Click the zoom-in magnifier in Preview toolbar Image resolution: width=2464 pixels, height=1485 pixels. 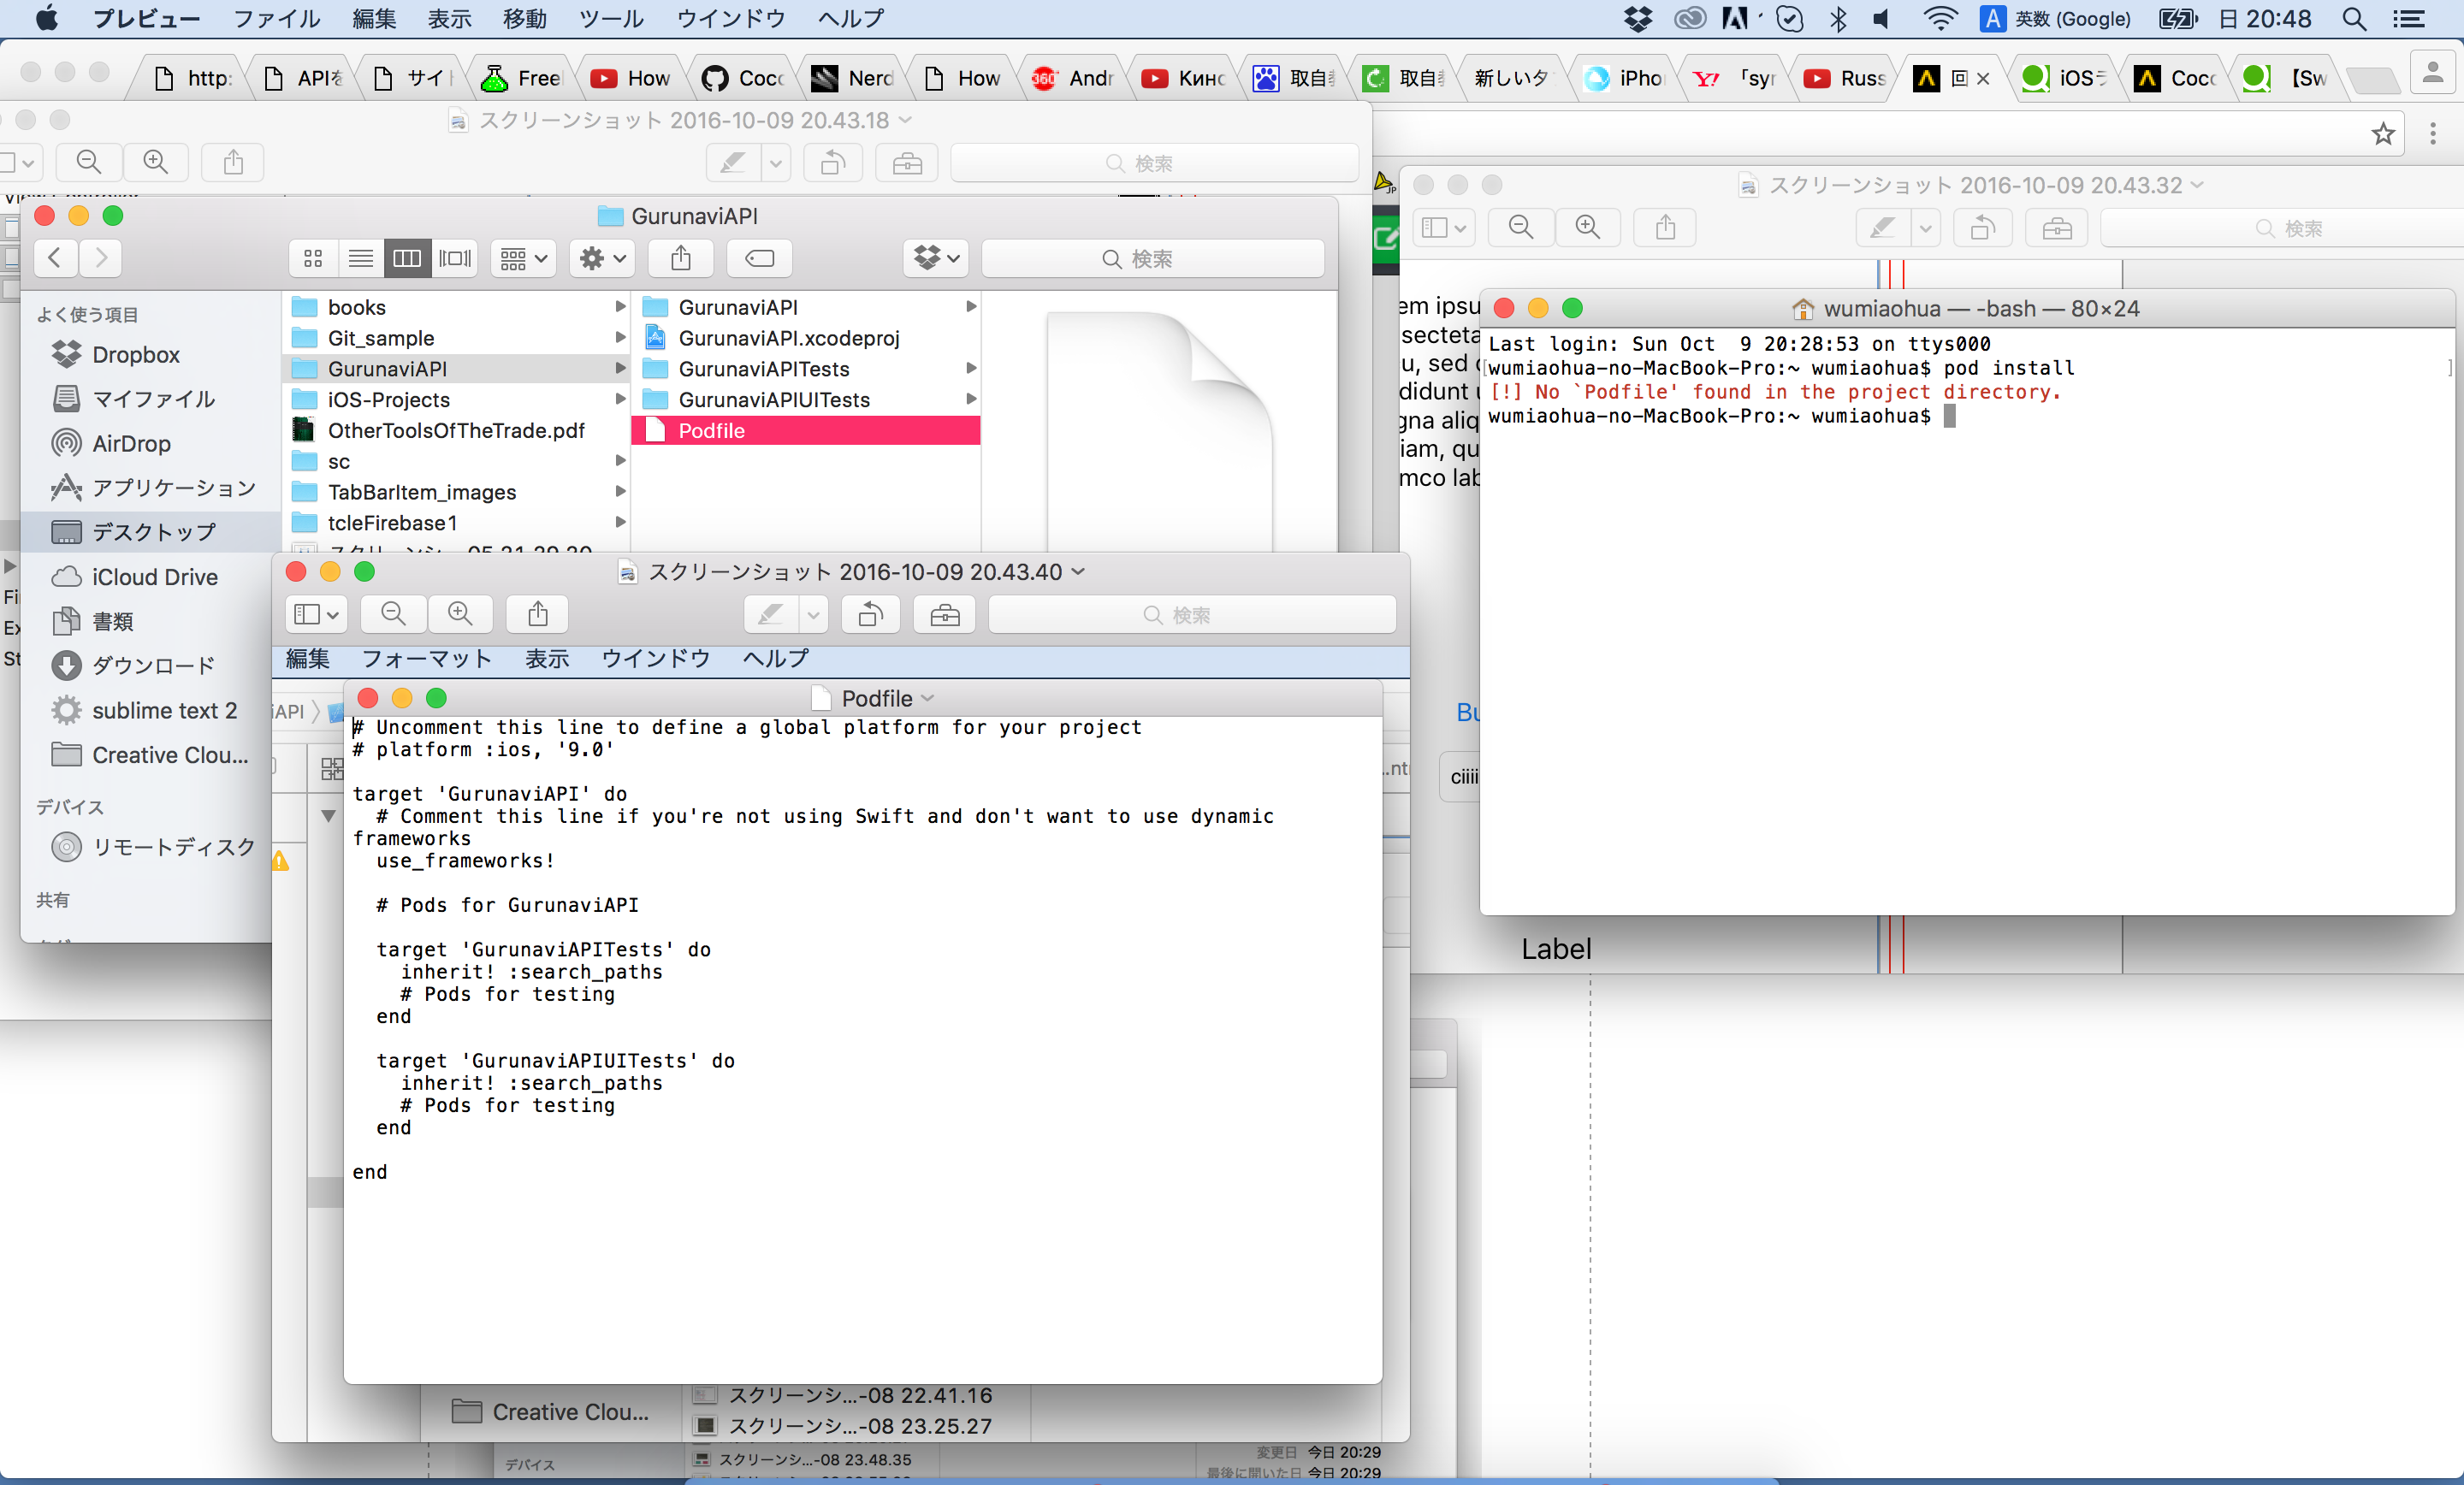tap(156, 163)
